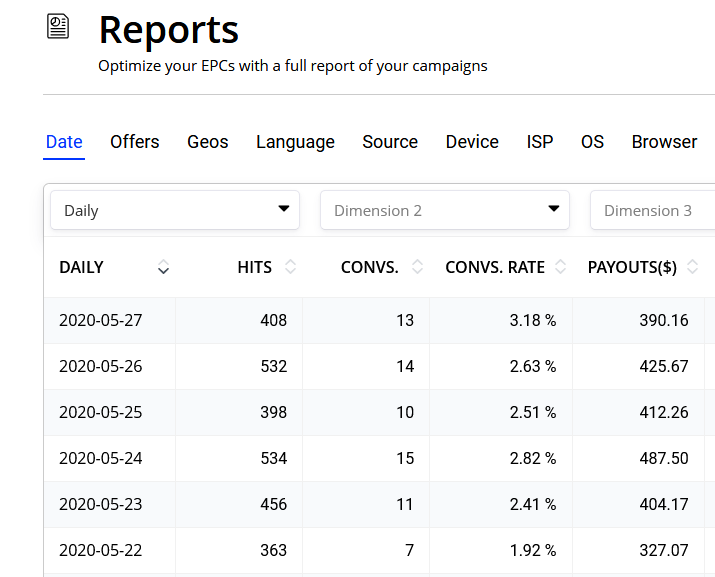The image size is (715, 577).
Task: Open the Daily dimension dropdown
Action: (x=175, y=210)
